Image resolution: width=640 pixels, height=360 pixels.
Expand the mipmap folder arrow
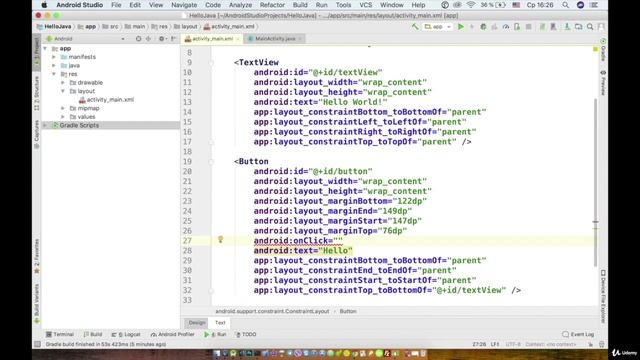click(63, 108)
